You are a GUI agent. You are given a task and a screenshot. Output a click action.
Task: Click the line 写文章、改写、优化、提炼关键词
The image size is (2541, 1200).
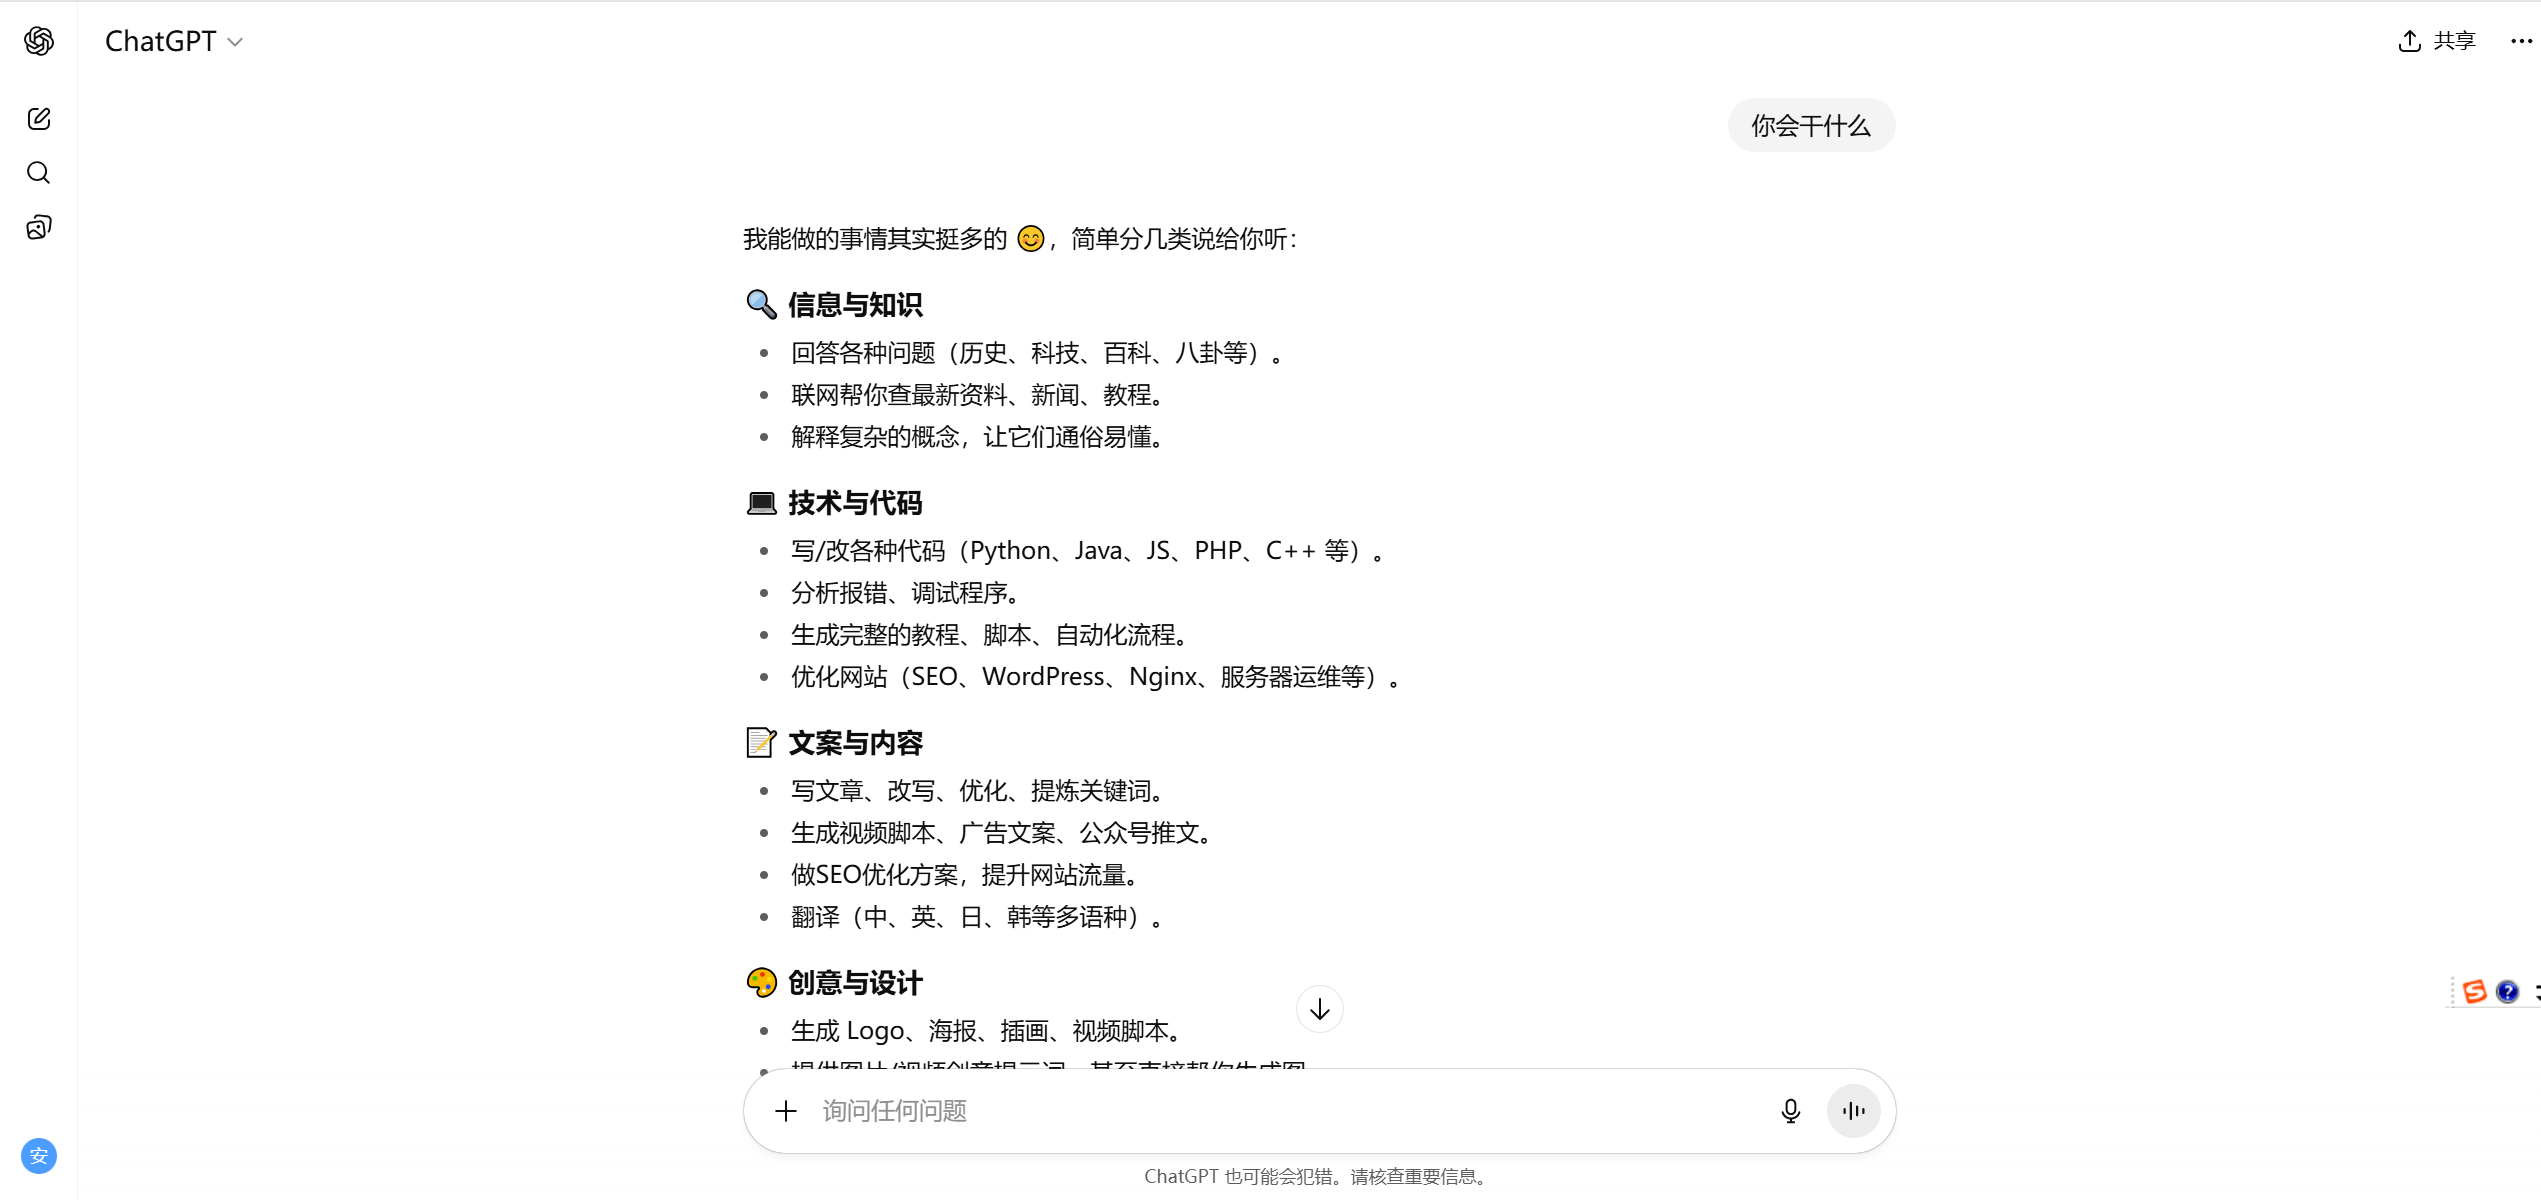click(x=978, y=791)
